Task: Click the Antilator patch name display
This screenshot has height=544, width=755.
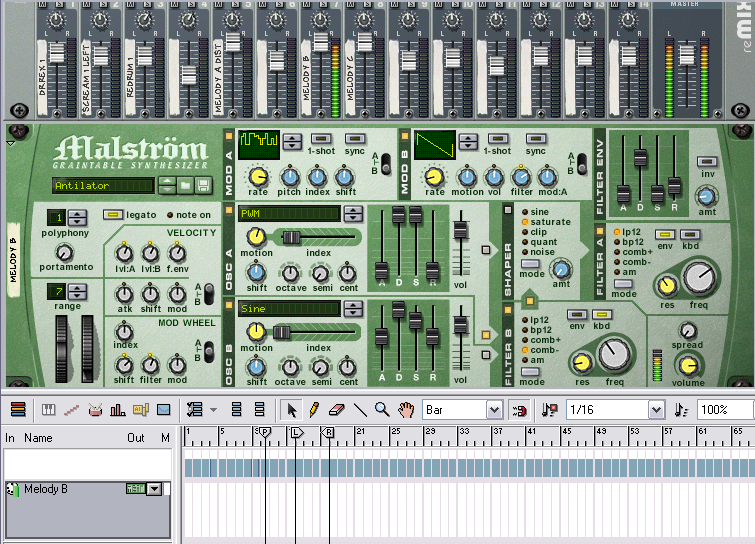Action: pyautogui.click(x=103, y=185)
